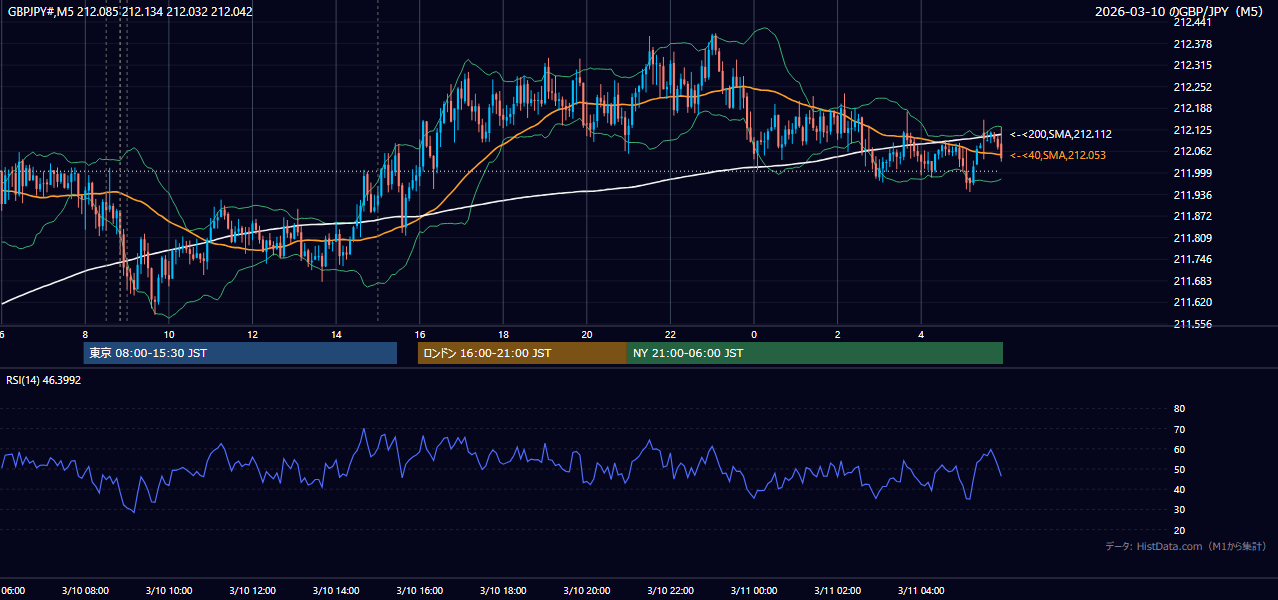Click the NY 21:00-06:00 JST session bar
The image size is (1278, 600).
coord(815,353)
